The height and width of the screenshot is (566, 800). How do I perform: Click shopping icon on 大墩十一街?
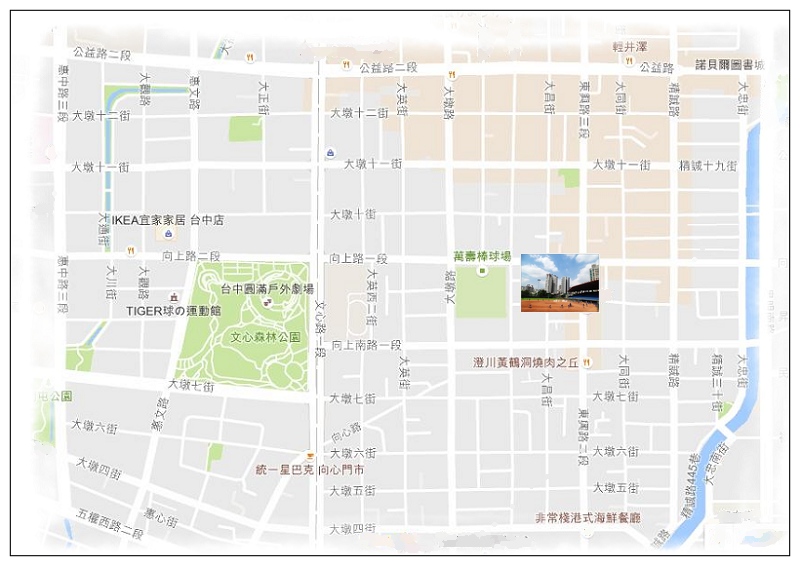pos(329,152)
